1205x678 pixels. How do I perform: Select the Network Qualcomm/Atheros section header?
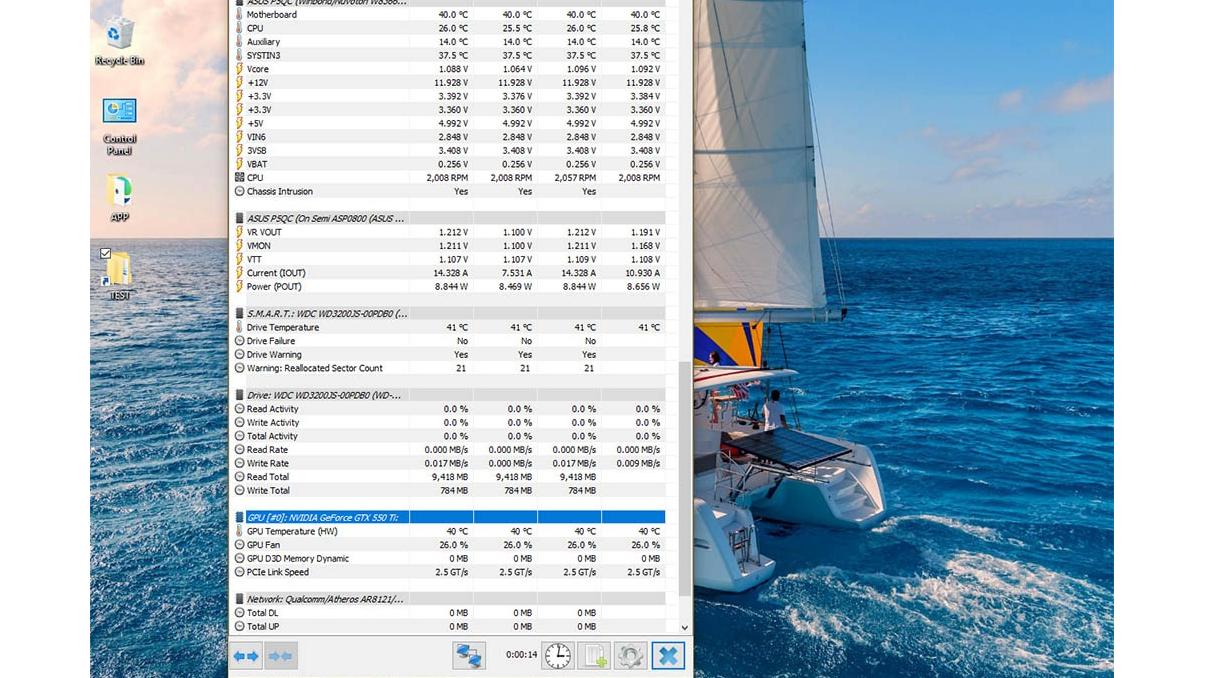tap(325, 599)
